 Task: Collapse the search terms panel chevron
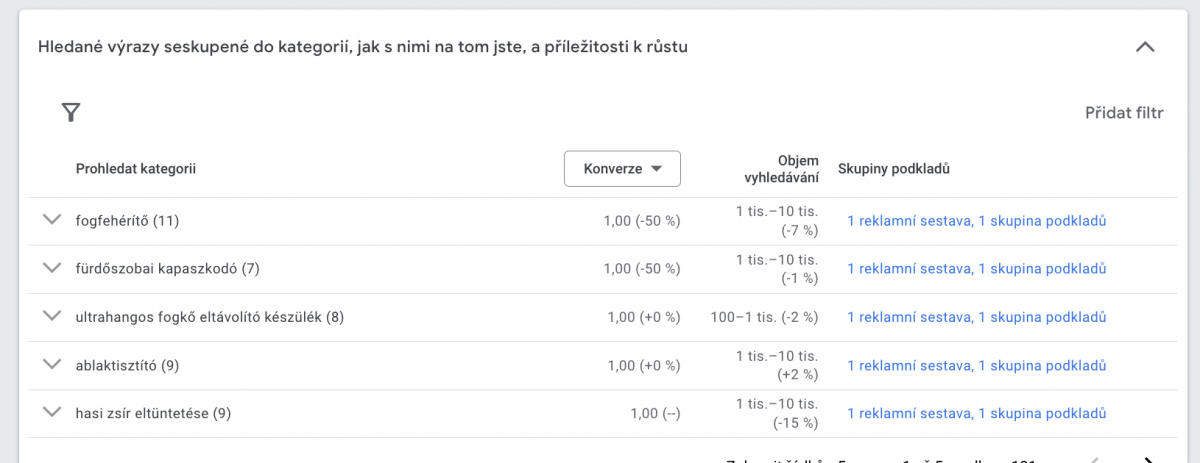(1145, 47)
